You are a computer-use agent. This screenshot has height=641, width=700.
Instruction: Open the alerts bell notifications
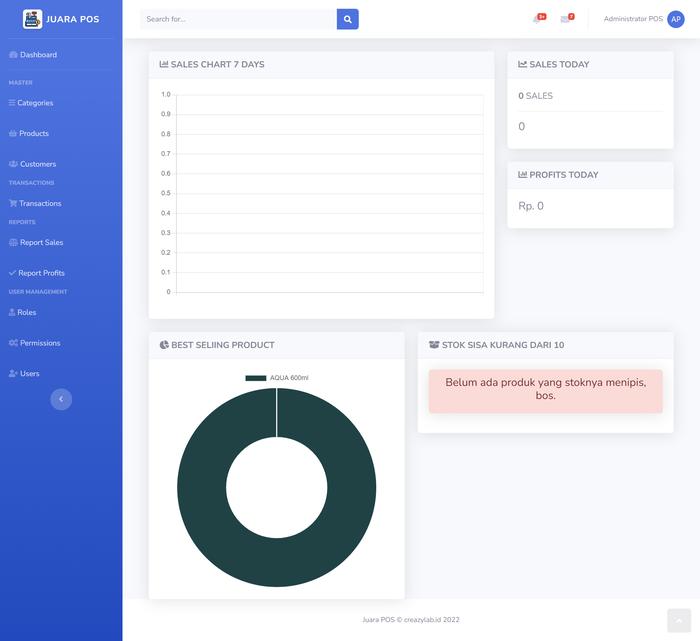(x=538, y=19)
